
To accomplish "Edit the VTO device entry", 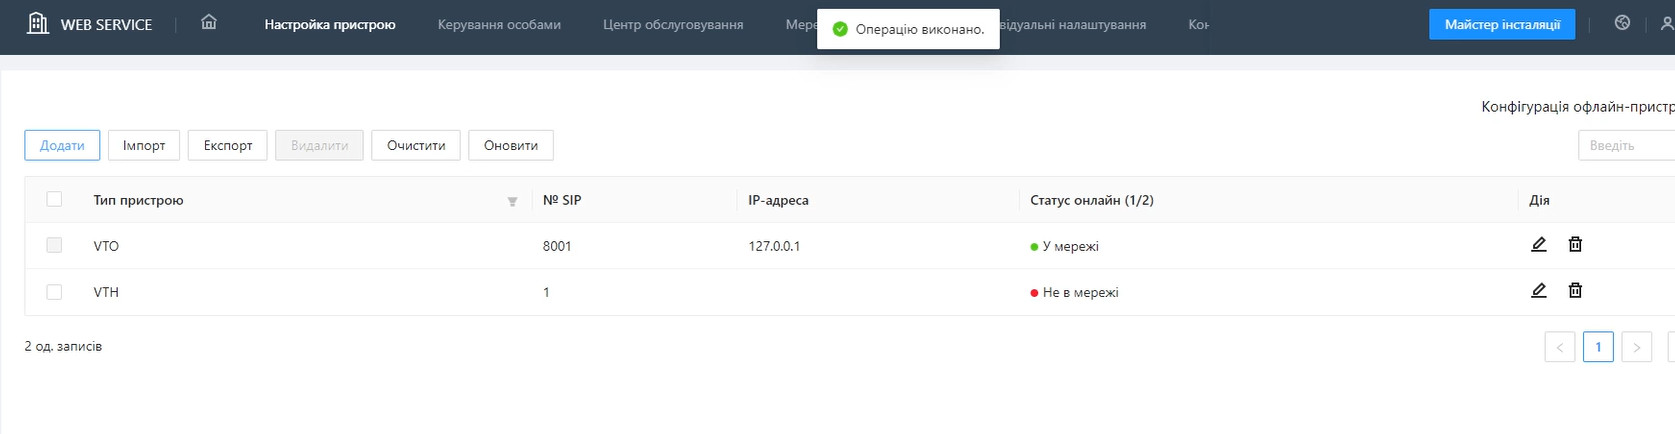I will pos(1538,245).
